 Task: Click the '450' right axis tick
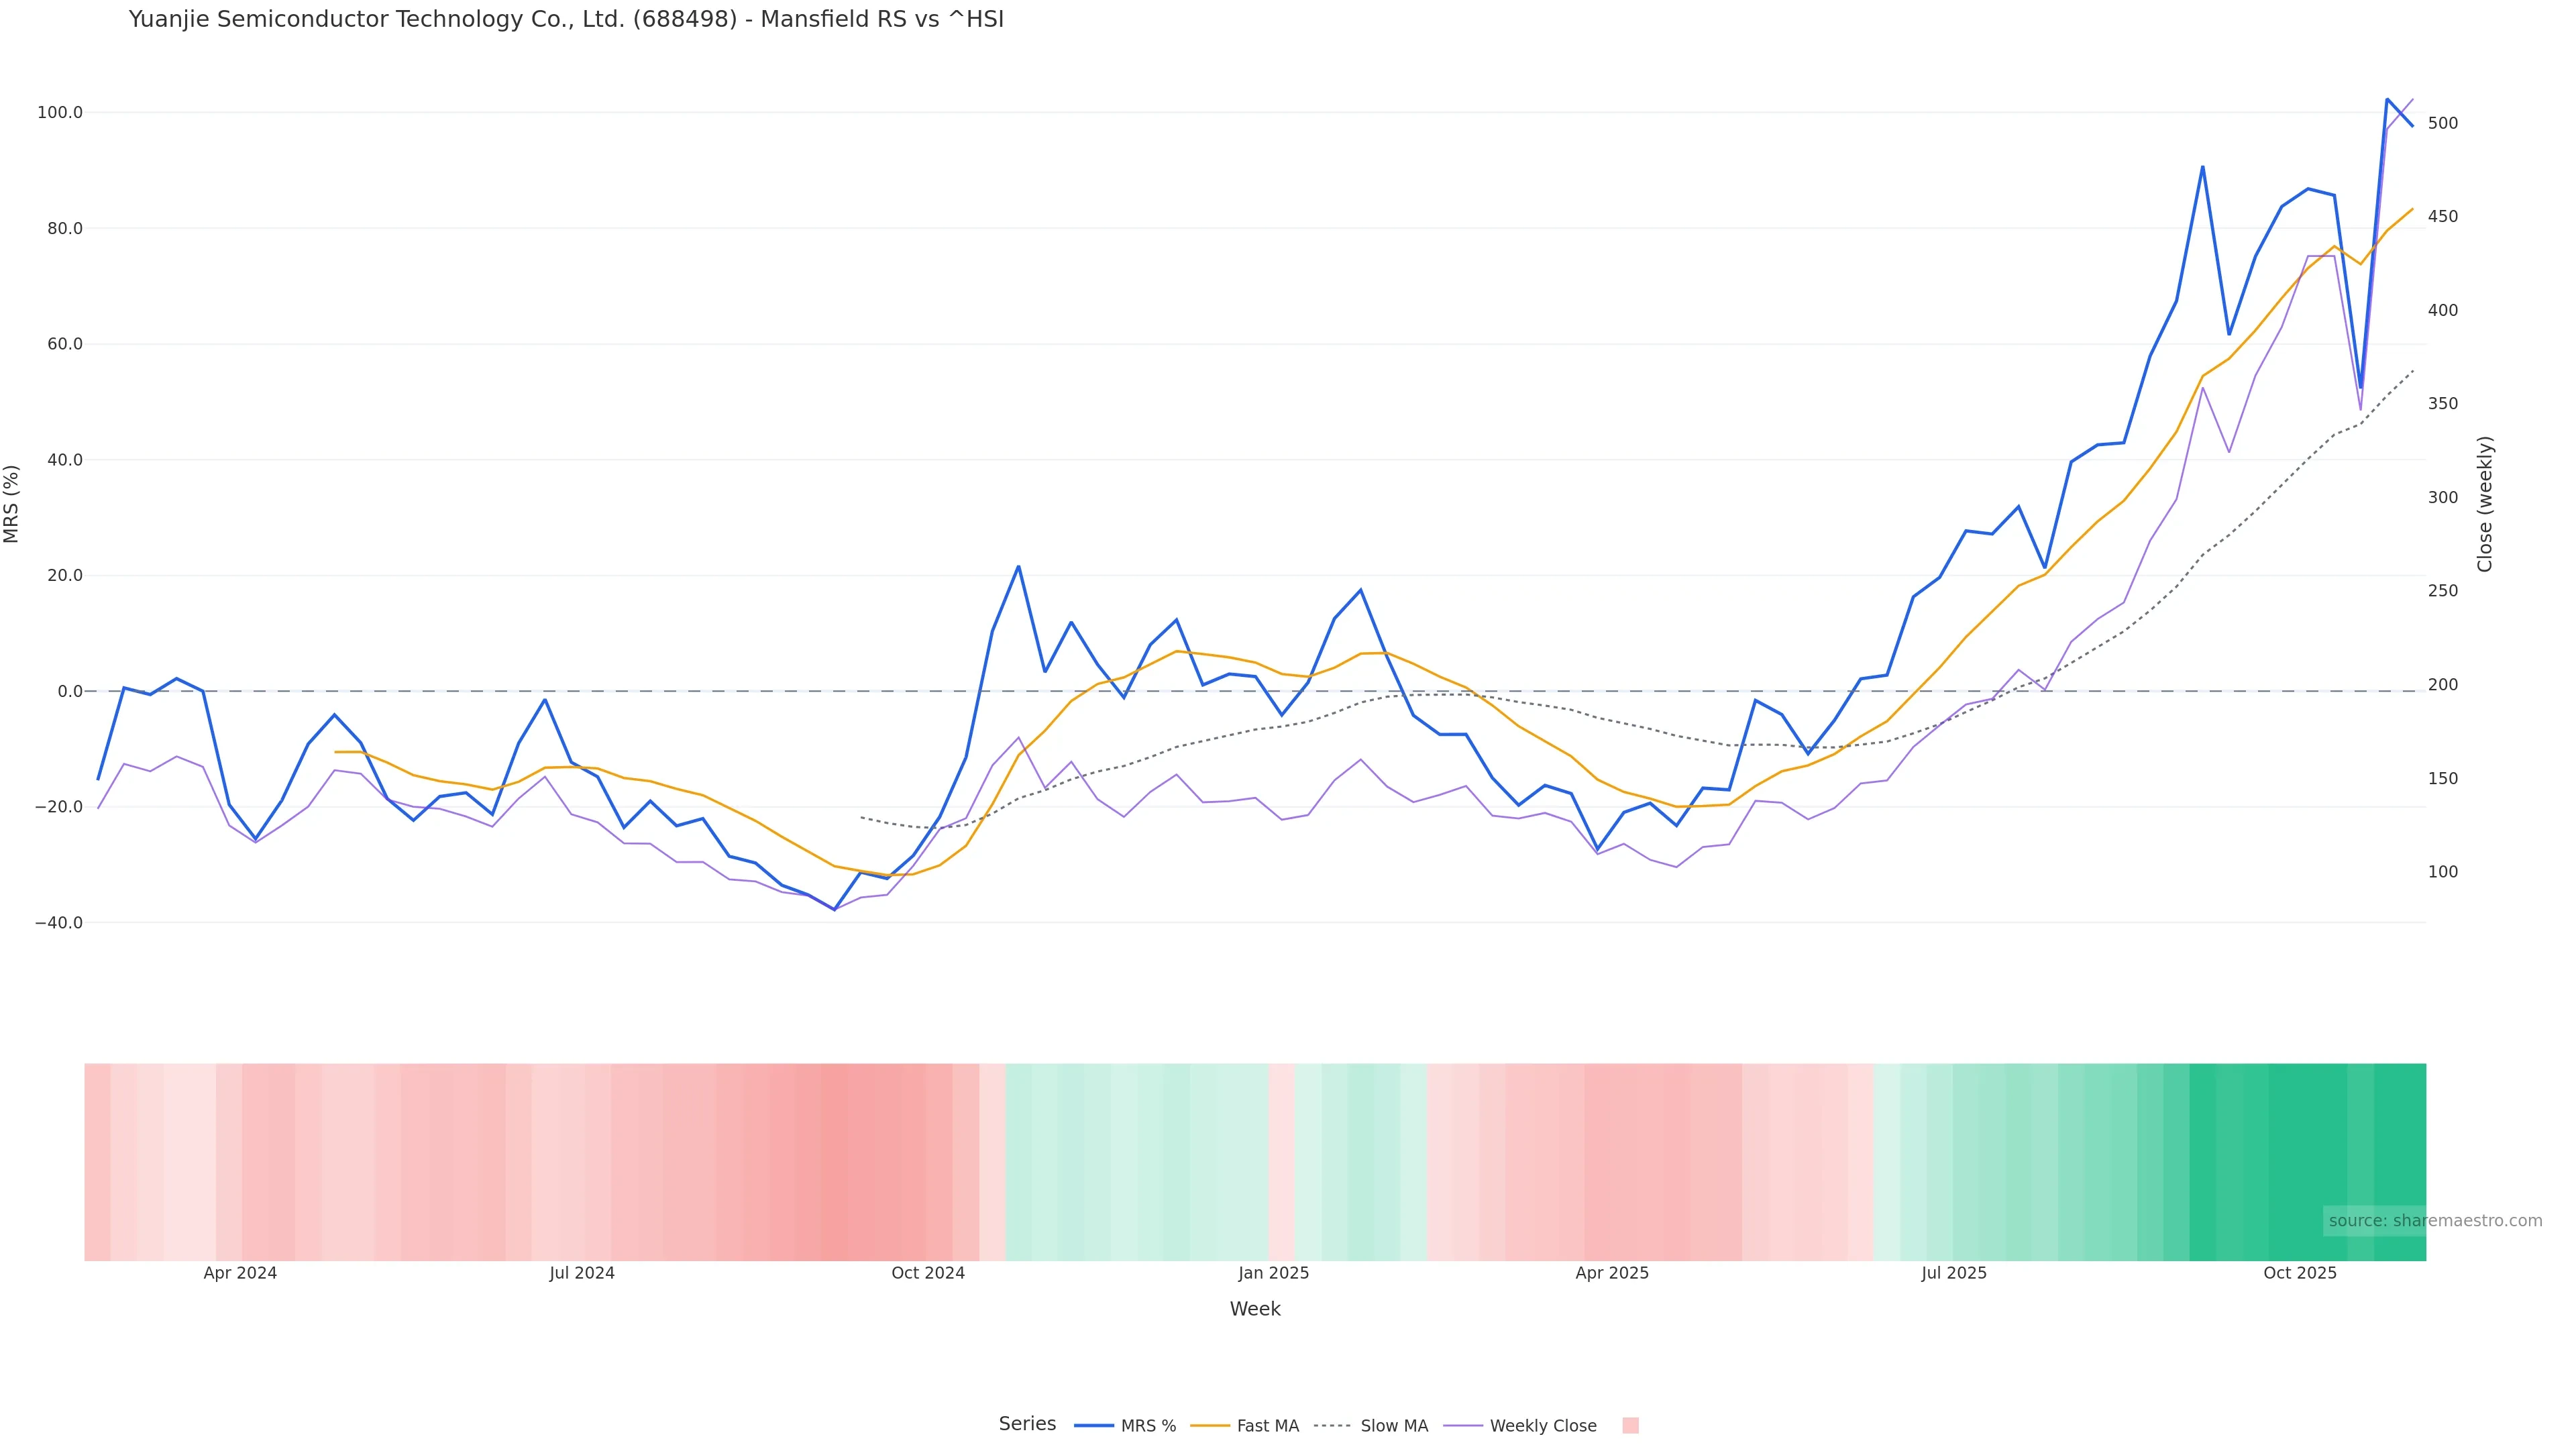(2443, 217)
